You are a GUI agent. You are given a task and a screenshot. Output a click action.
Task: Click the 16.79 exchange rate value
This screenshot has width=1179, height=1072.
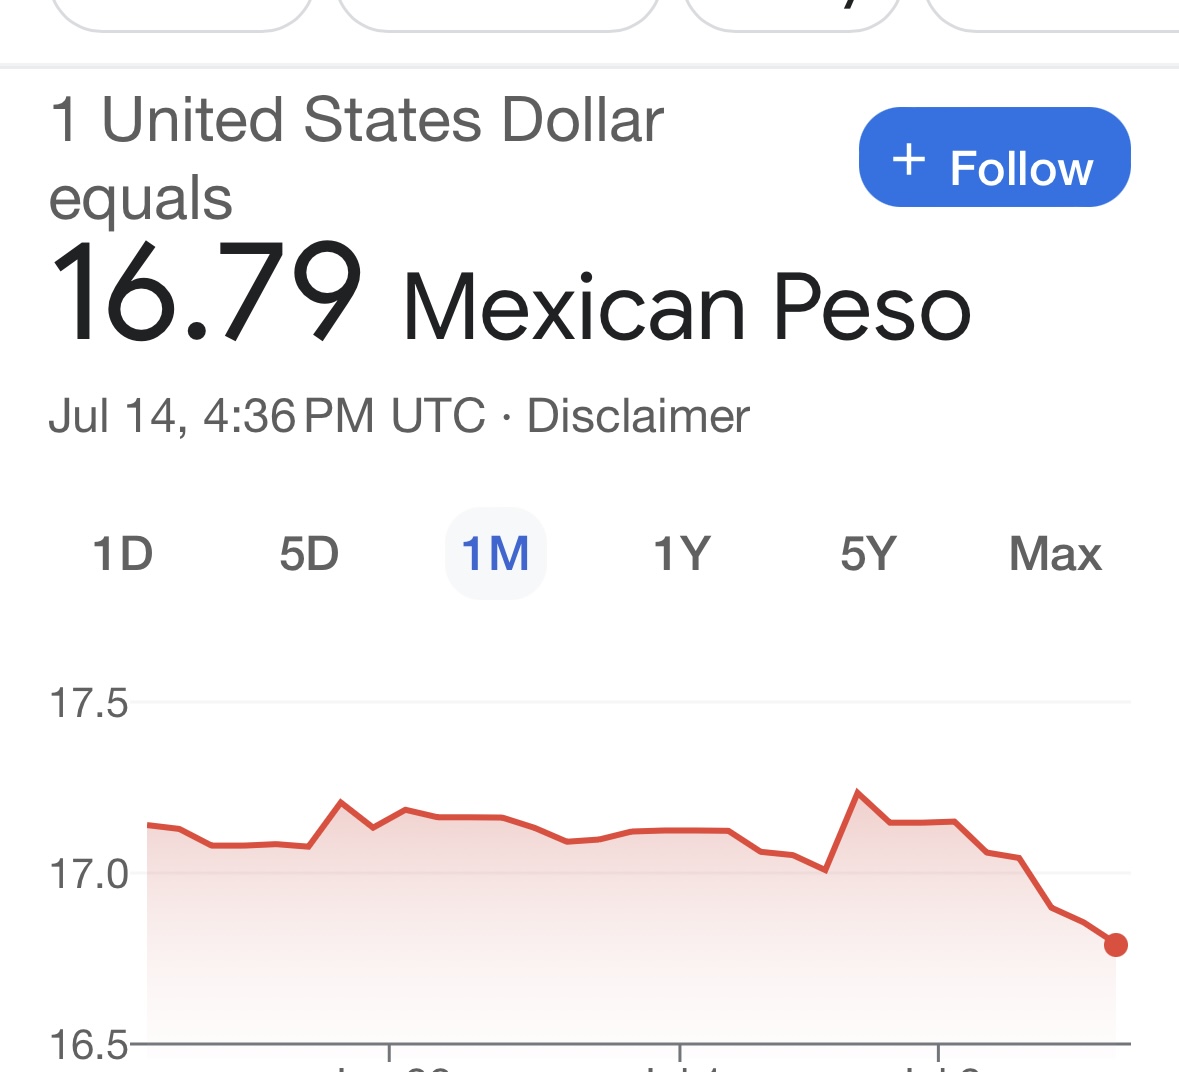[x=206, y=292]
